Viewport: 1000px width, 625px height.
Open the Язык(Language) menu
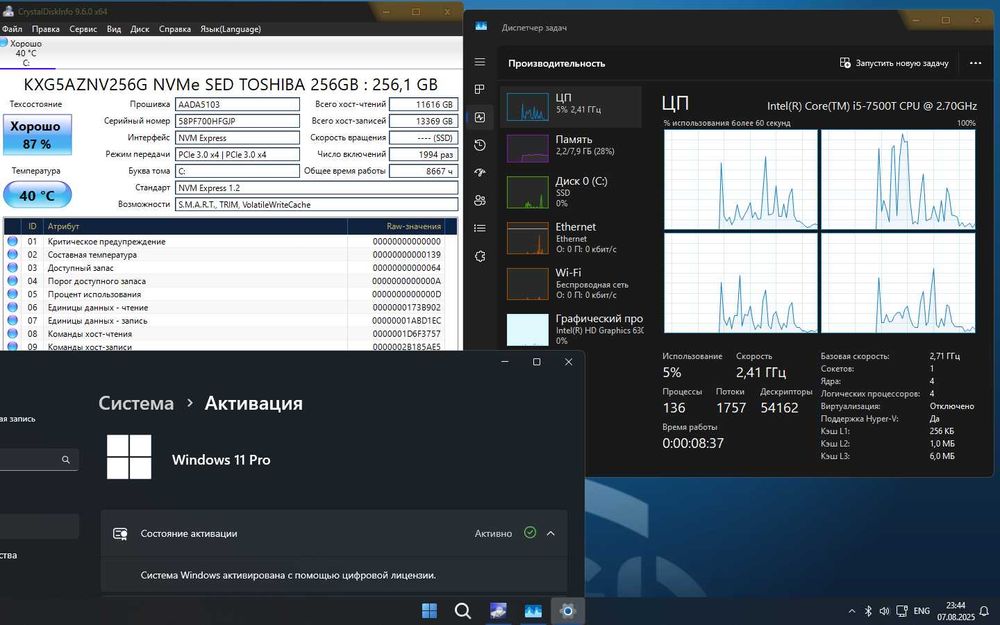pyautogui.click(x=230, y=29)
